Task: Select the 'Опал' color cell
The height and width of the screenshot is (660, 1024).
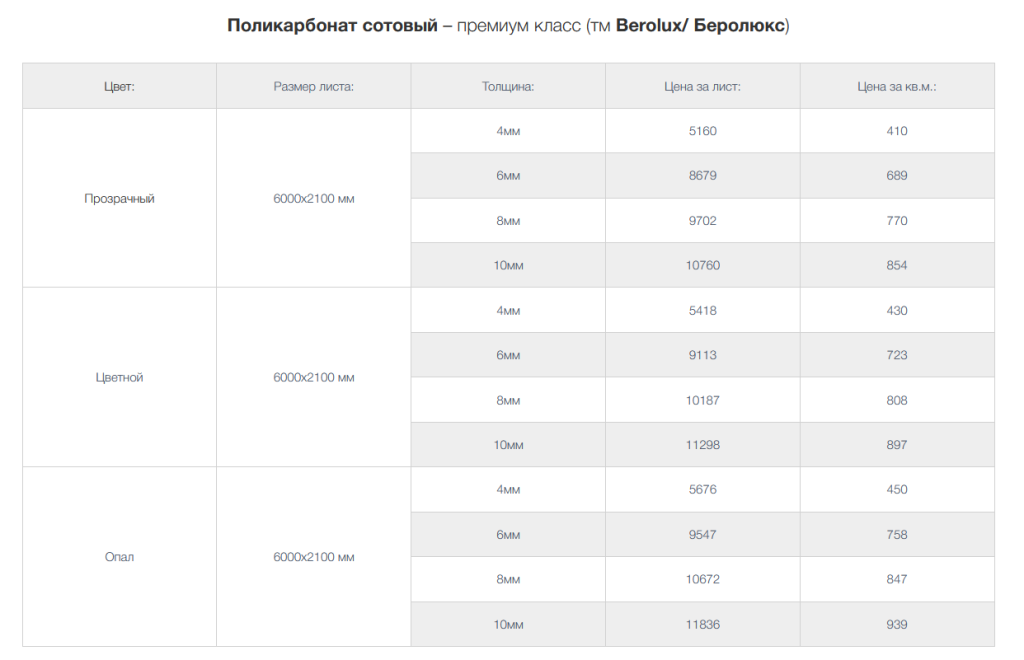Action: 119,557
